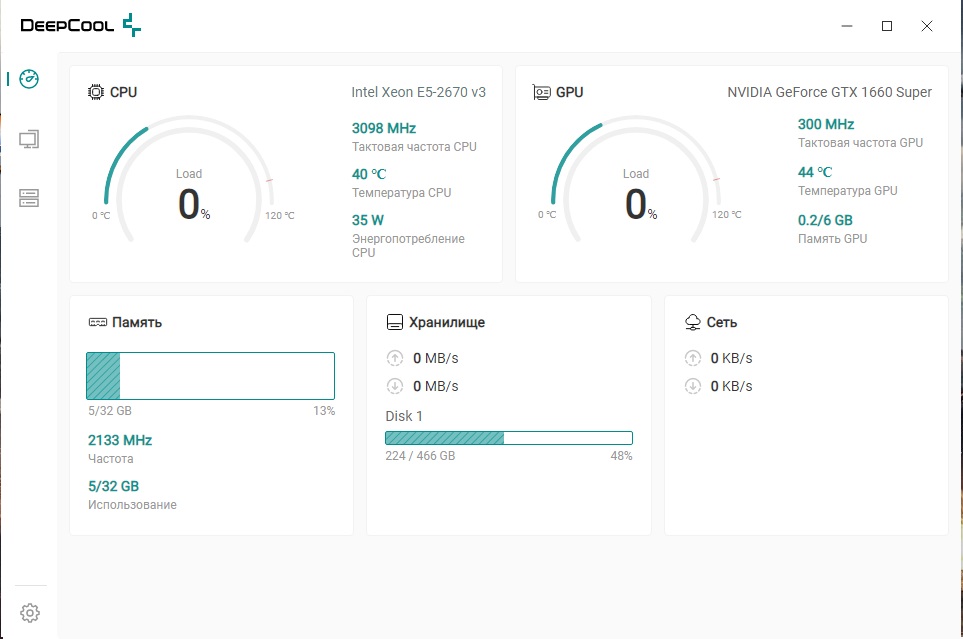
Task: Click the 40 °C CPU temperature value
Action: coord(369,174)
